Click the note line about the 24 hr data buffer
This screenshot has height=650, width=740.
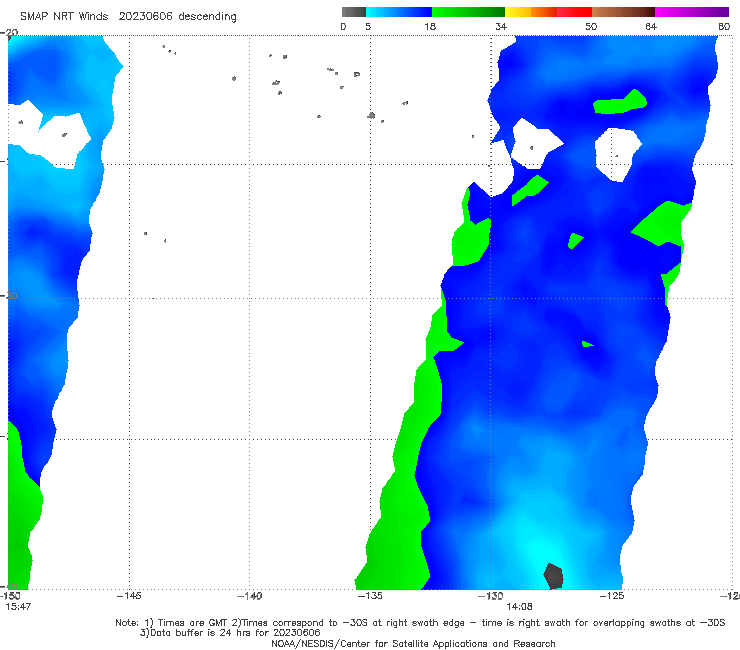[230, 633]
